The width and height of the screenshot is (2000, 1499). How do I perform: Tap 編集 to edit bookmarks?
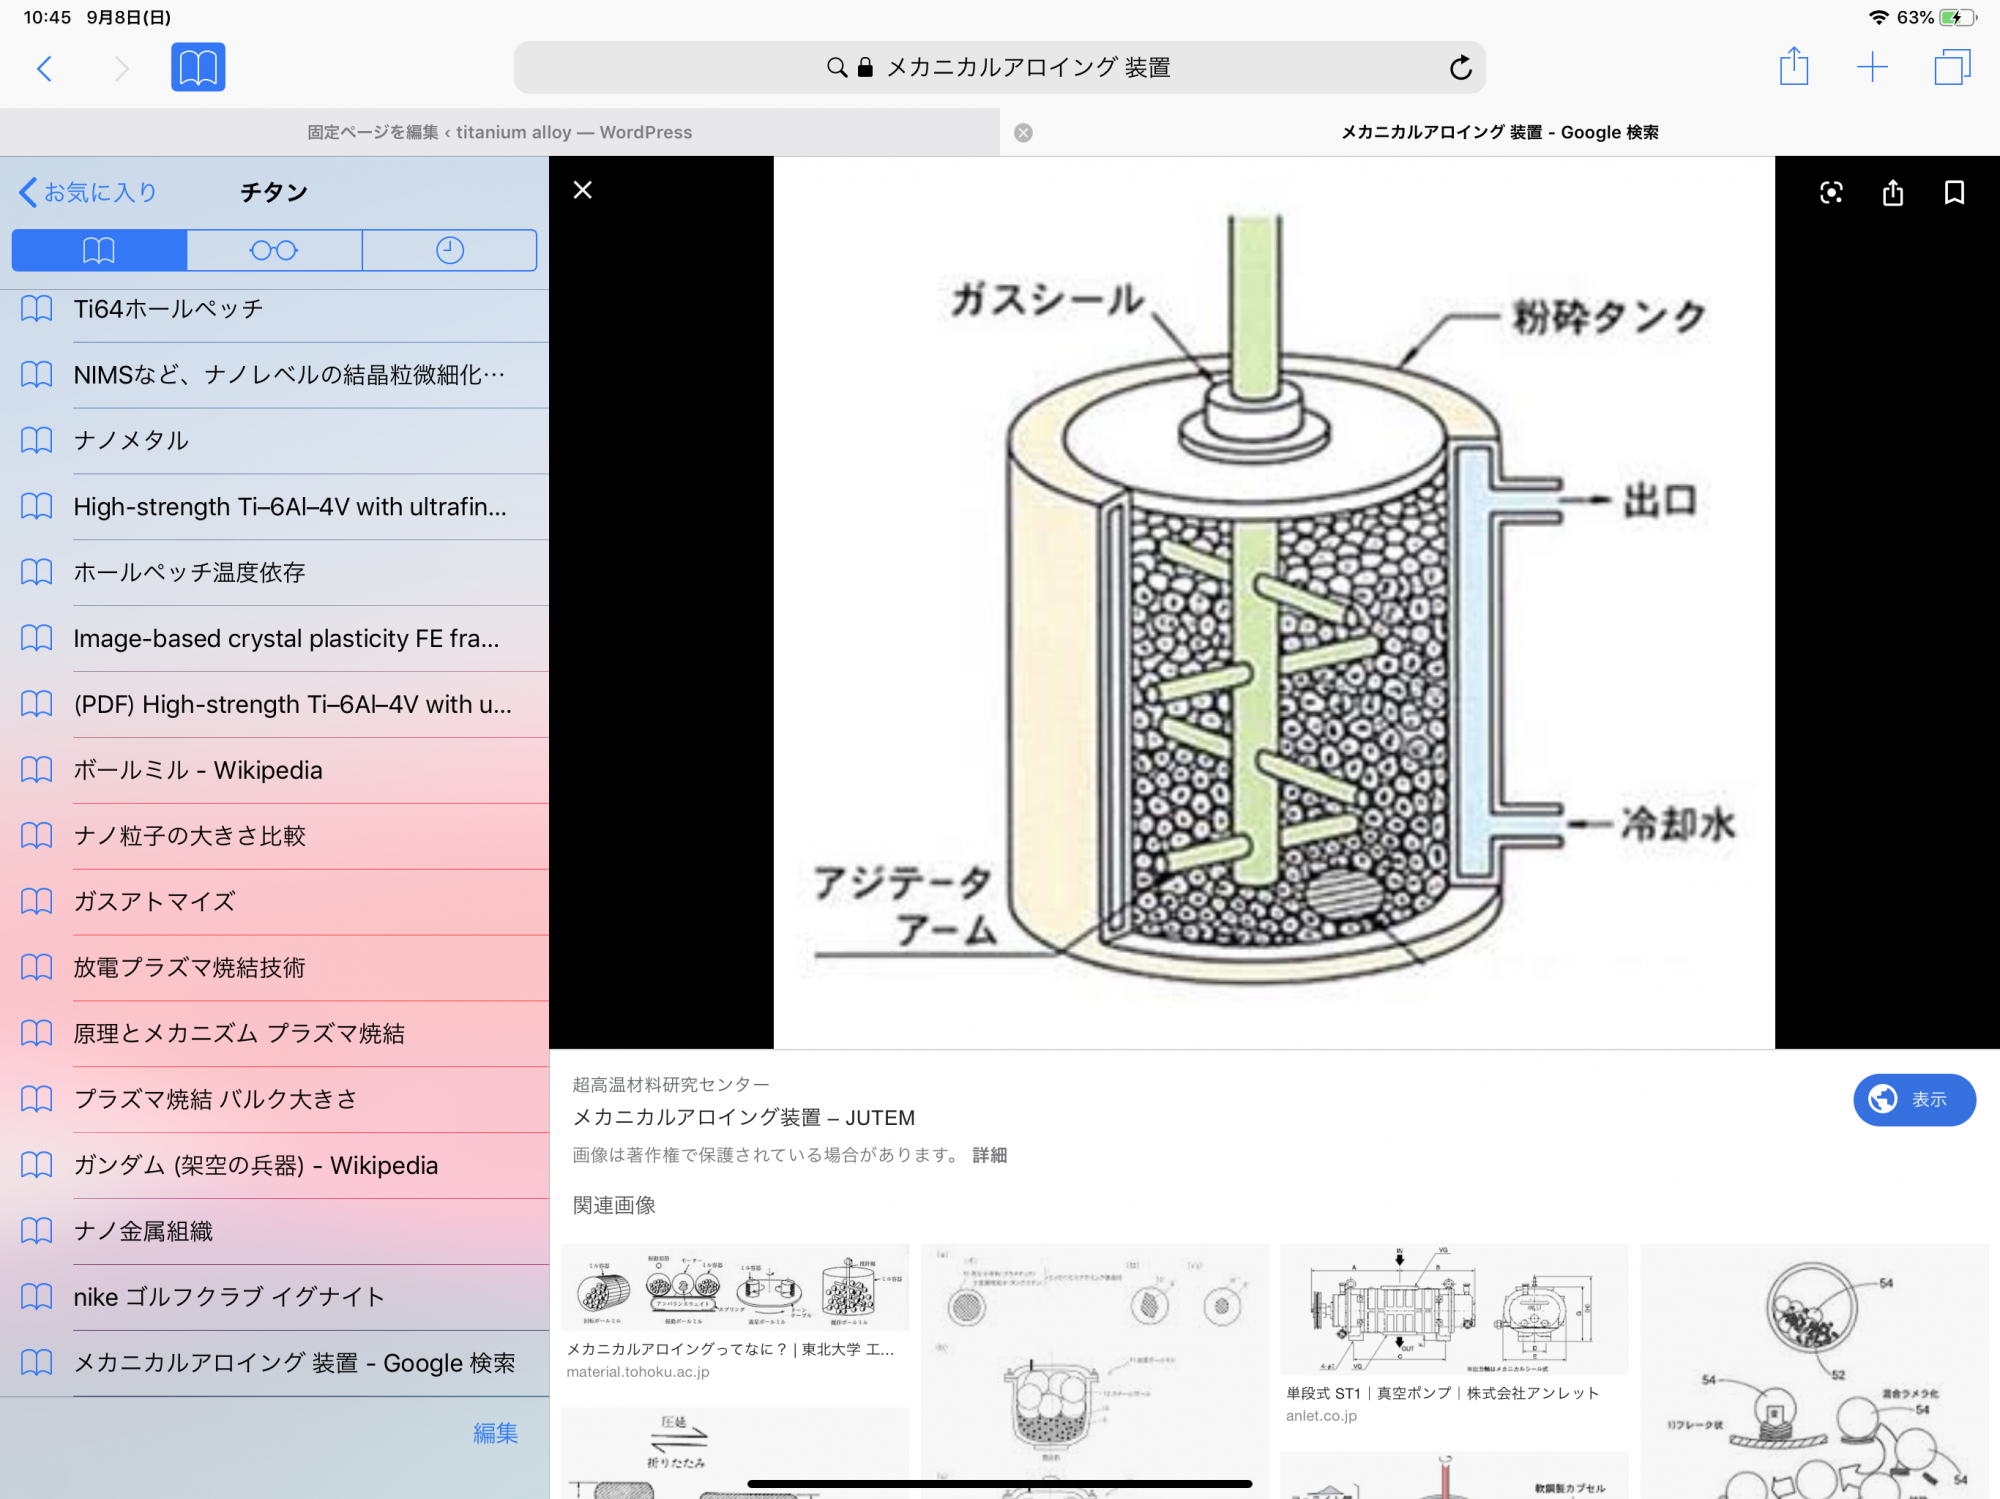point(495,1433)
